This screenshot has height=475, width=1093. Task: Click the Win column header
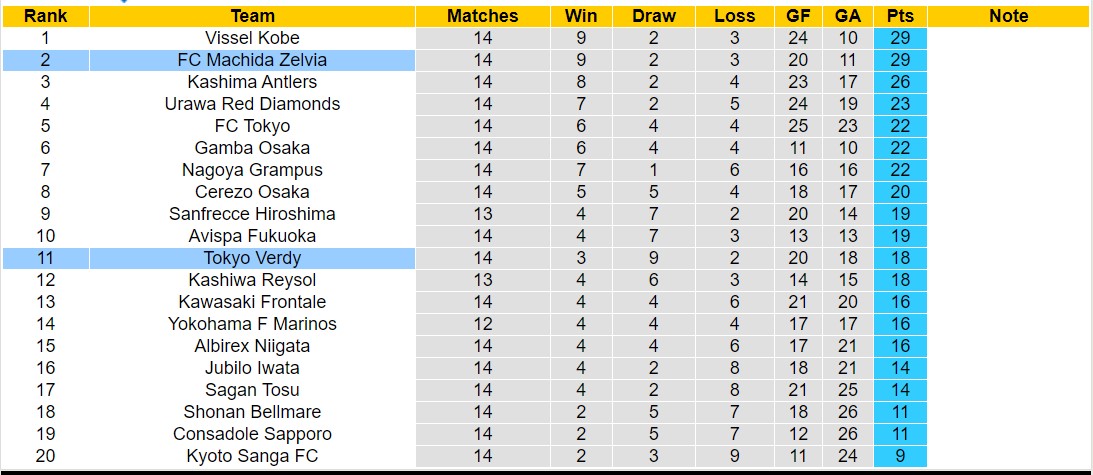[x=581, y=16]
